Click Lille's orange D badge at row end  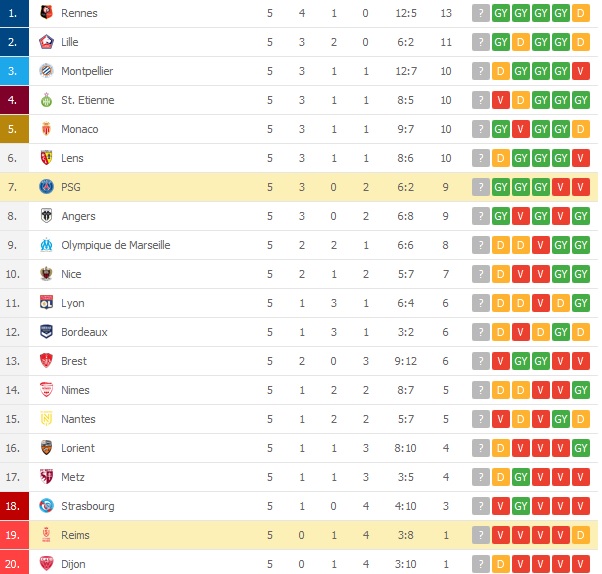coord(582,42)
